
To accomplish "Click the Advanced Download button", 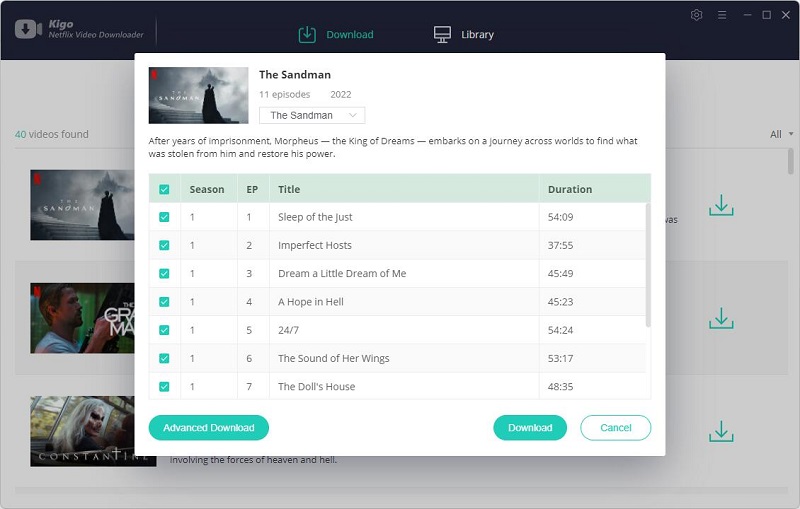I will pyautogui.click(x=209, y=427).
